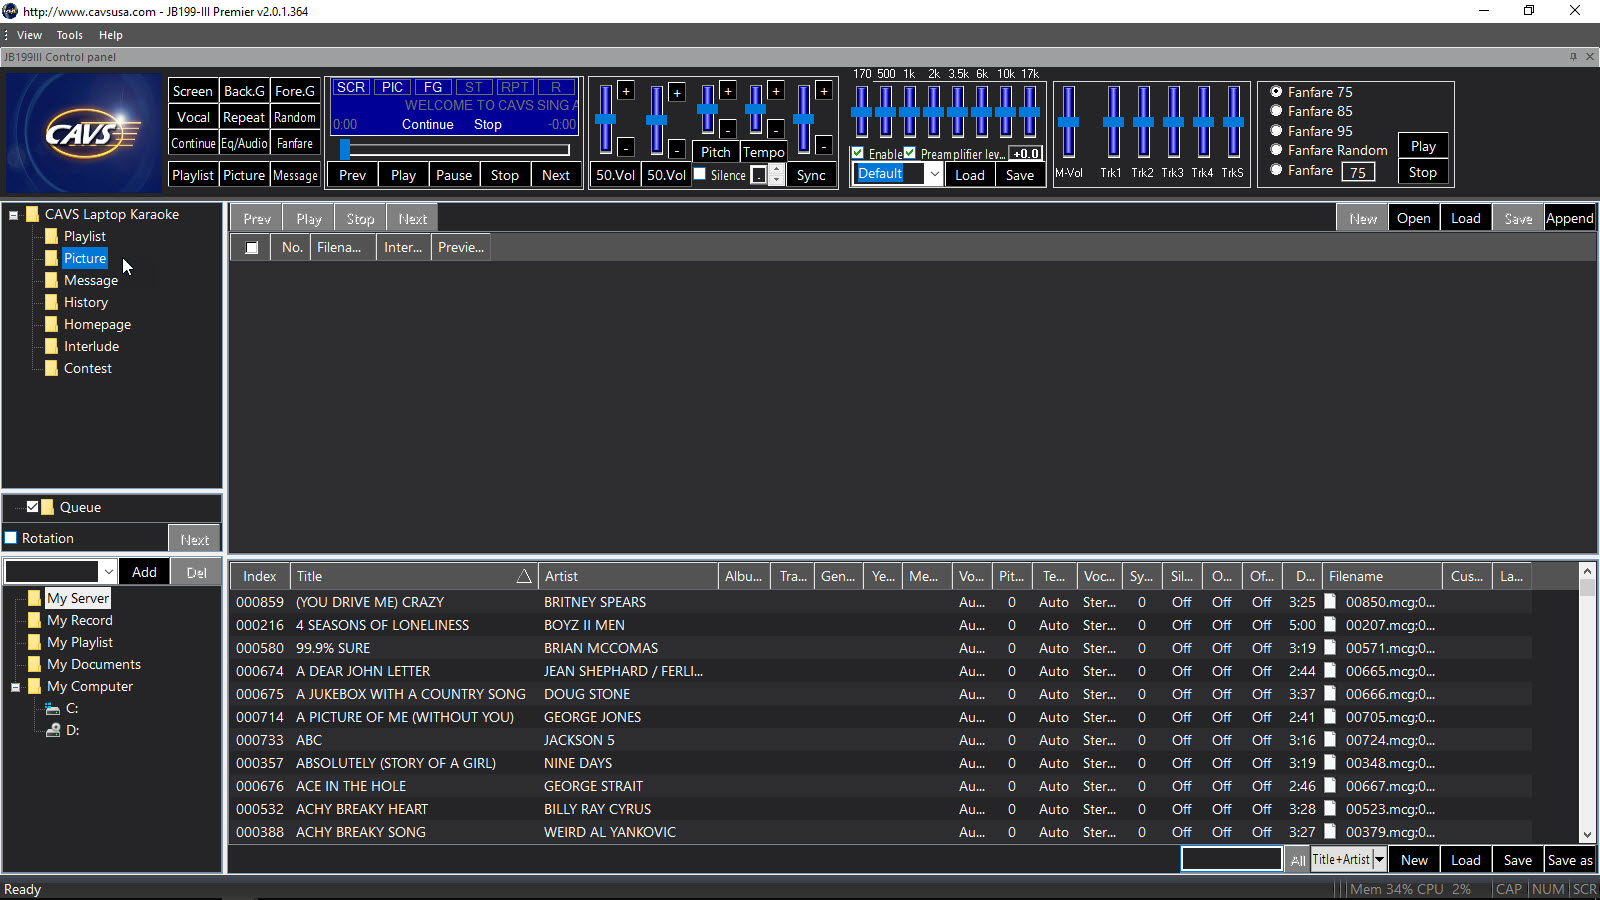
Task: Click the Fanfare panel Play button
Action: (x=1423, y=146)
